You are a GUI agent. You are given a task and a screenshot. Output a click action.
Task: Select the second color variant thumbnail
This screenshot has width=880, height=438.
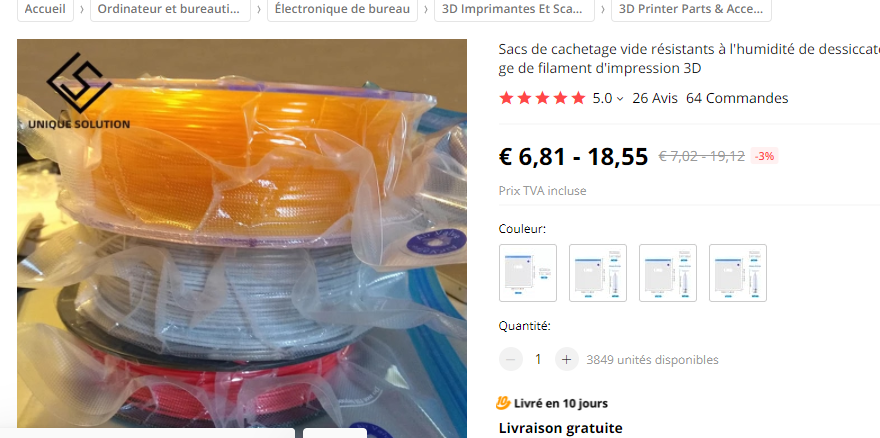pos(598,273)
